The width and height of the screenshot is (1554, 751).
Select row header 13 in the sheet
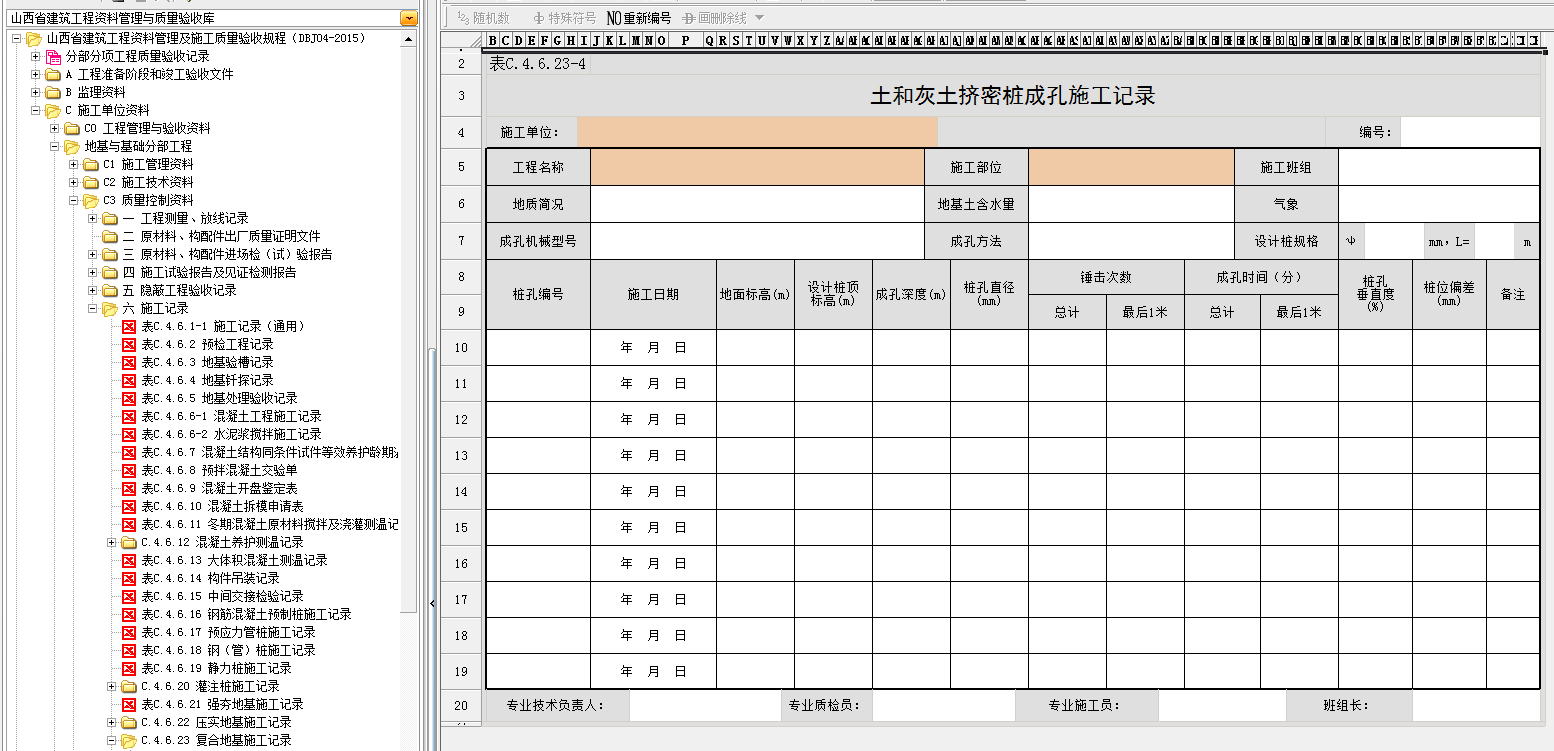pyautogui.click(x=461, y=456)
